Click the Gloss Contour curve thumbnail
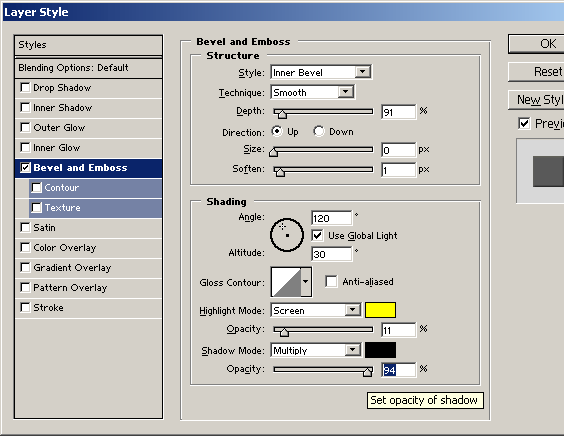 click(x=286, y=282)
